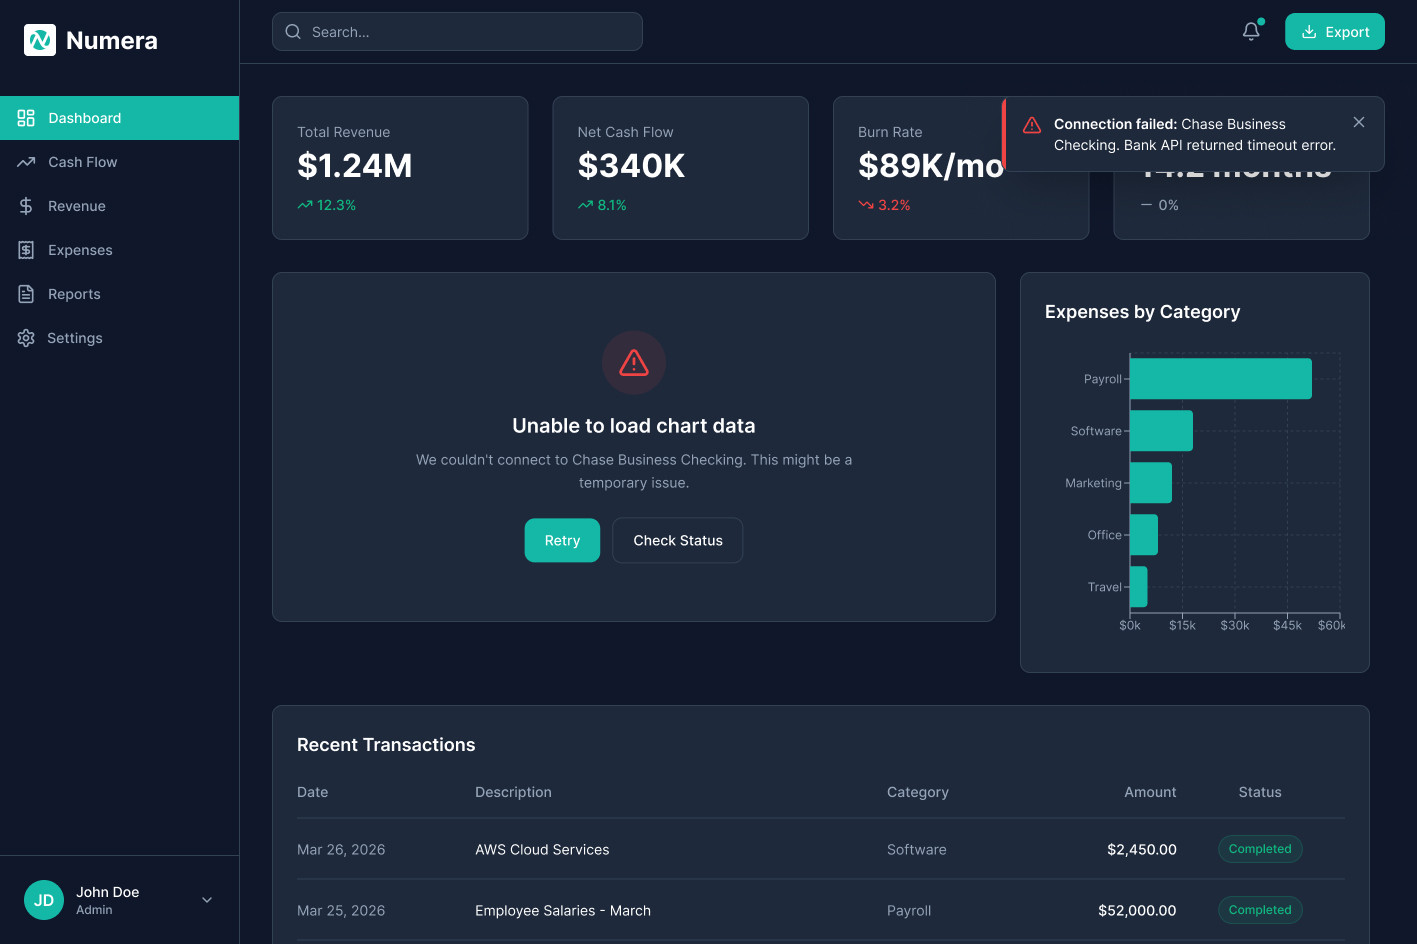Click the John Doe name in sidebar

(108, 892)
